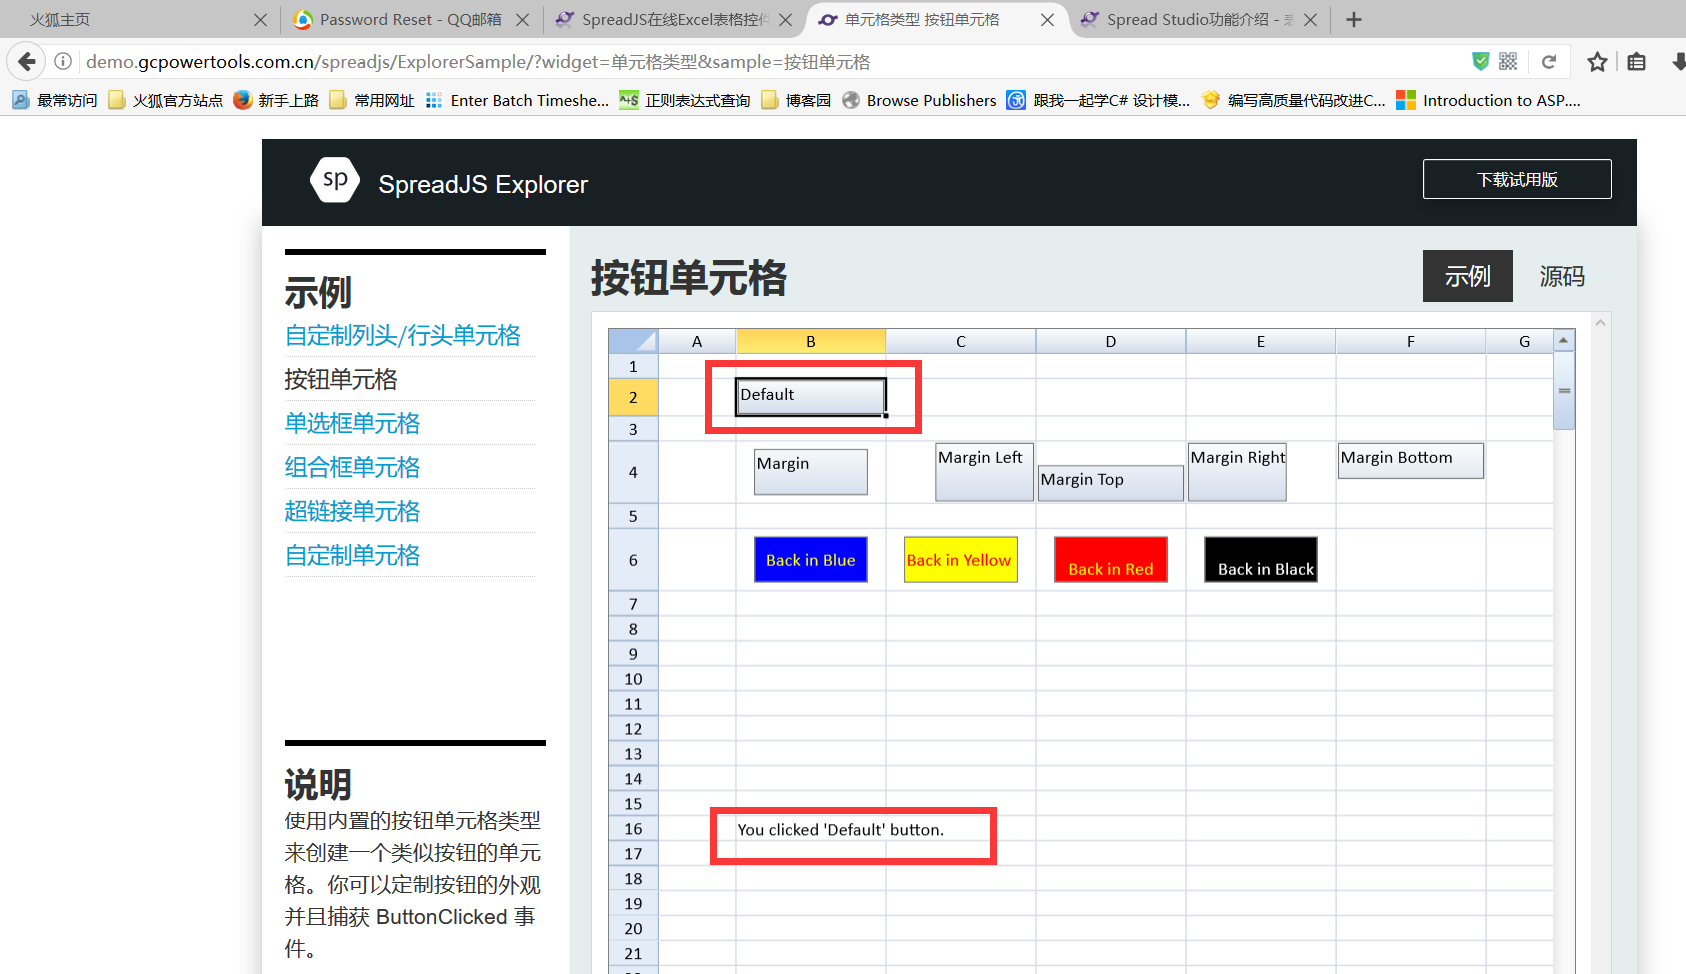Switch to SpreadJS在线Excel表格控件 tab
Viewport: 1686px width, 974px height.
tap(672, 20)
